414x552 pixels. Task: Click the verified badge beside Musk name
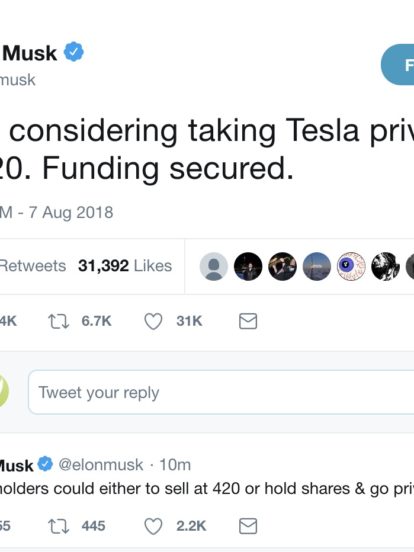74,52
